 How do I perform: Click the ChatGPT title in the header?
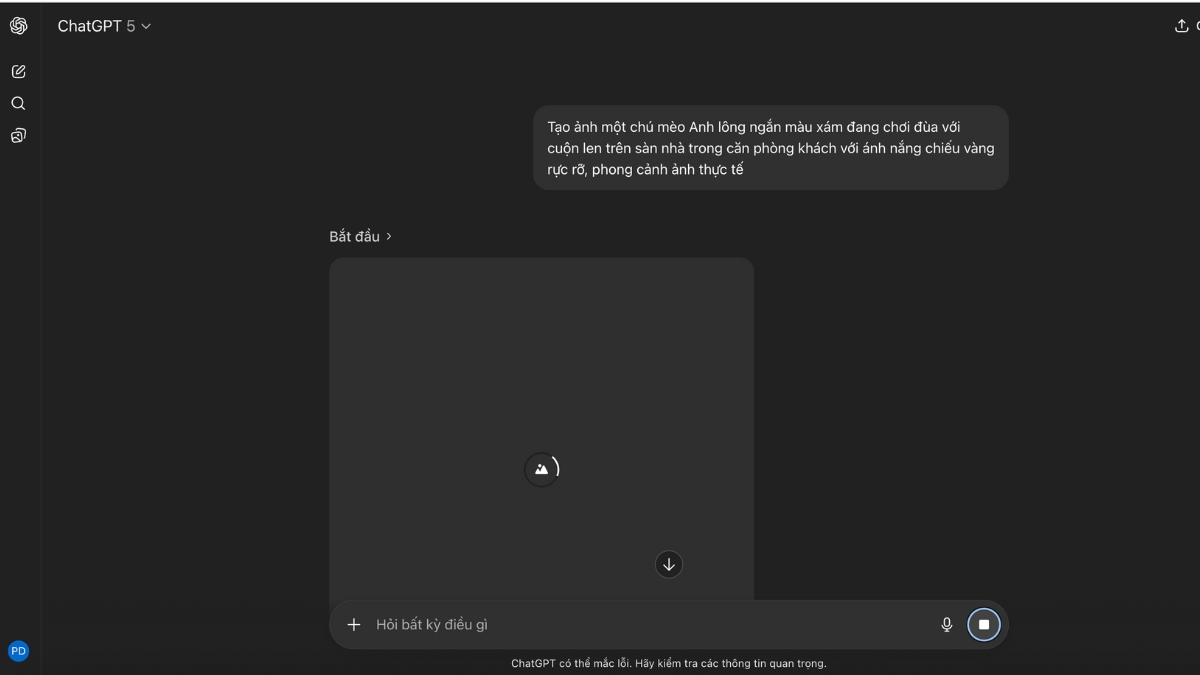pyautogui.click(x=89, y=27)
